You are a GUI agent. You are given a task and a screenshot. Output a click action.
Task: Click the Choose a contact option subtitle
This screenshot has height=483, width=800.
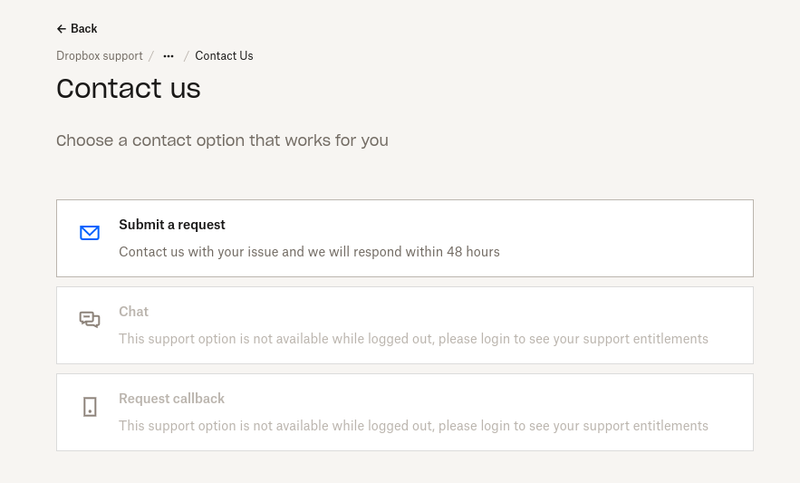[x=222, y=141]
